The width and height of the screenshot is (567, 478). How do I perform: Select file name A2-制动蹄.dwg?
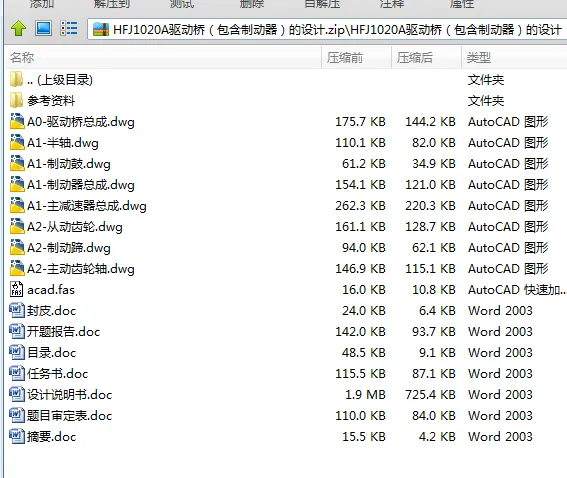pos(69,248)
